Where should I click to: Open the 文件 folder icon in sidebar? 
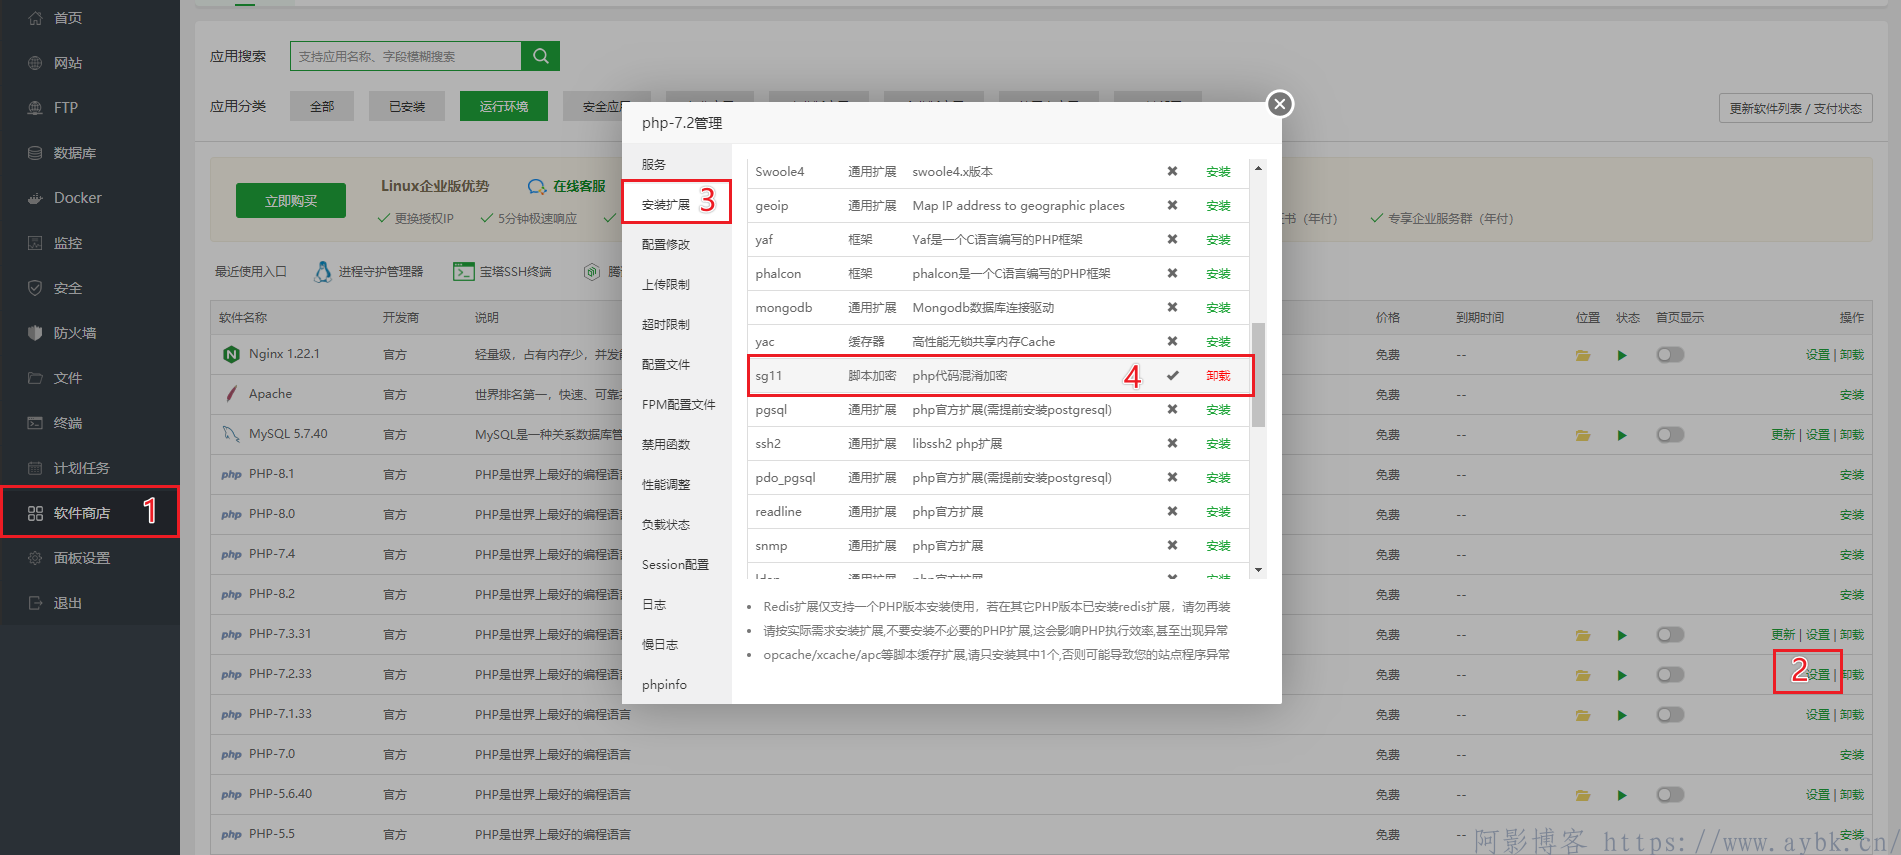[35, 378]
